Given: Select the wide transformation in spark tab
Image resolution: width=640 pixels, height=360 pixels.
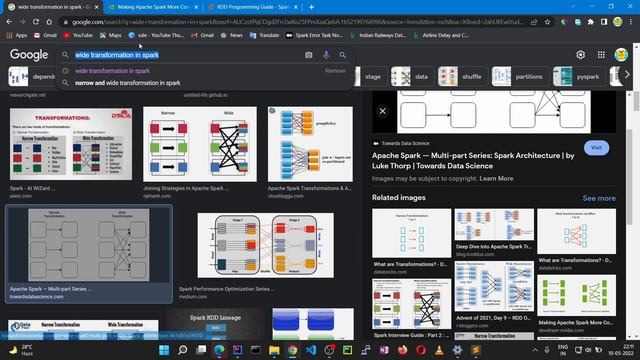Looking at the screenshot, I should coord(54,7).
